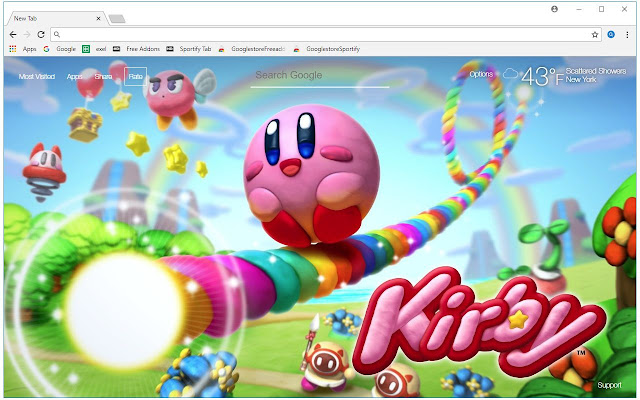Viewport: 640px width, 400px height.
Task: Click the Share menu item
Action: tap(103, 76)
